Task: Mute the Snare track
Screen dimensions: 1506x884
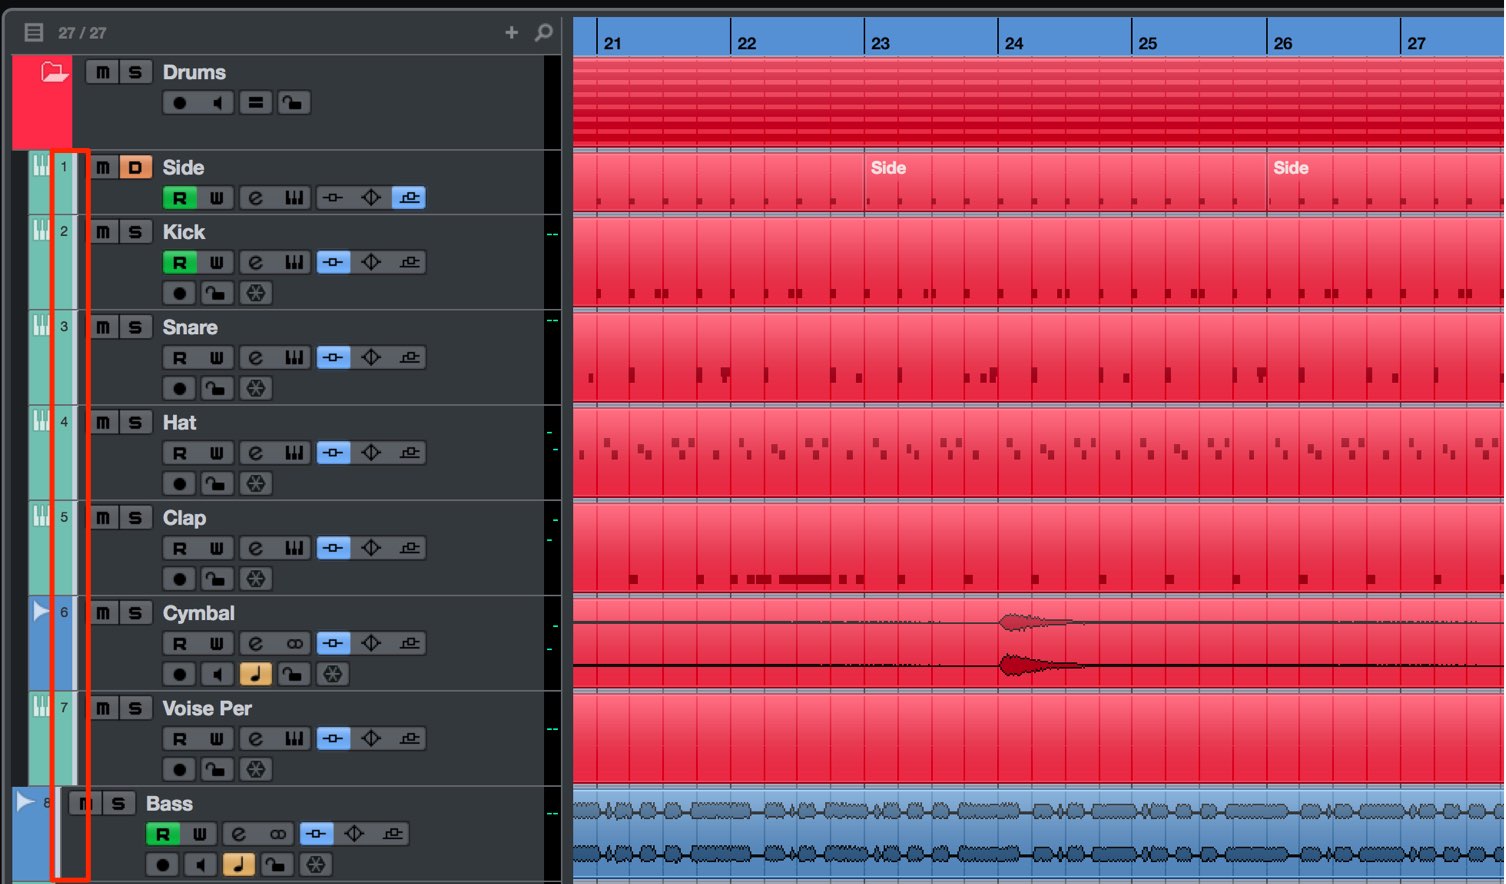Action: point(102,327)
